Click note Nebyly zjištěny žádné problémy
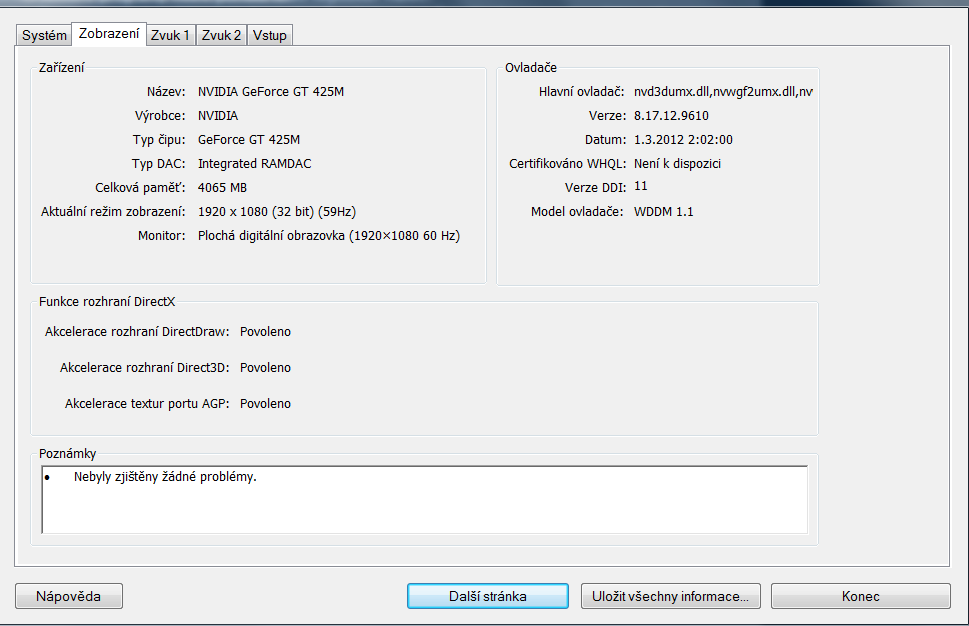 pyautogui.click(x=165, y=476)
